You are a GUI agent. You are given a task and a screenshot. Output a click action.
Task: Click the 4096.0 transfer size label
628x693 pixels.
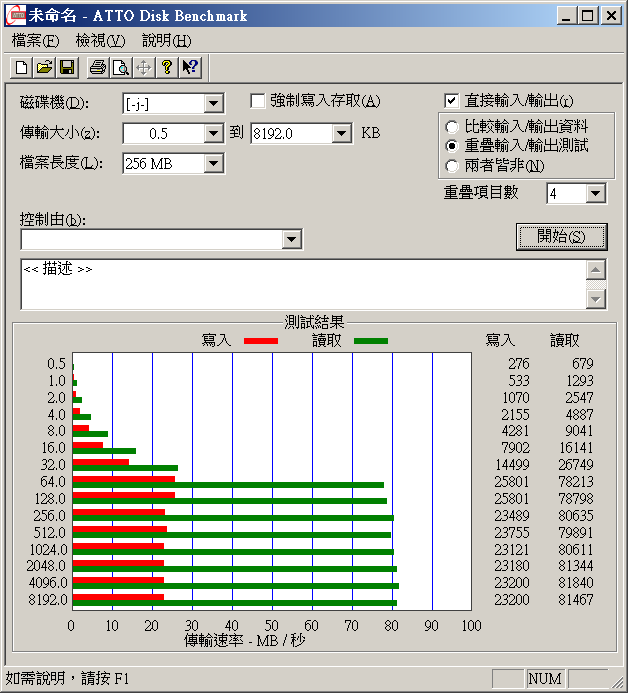(x=48, y=583)
